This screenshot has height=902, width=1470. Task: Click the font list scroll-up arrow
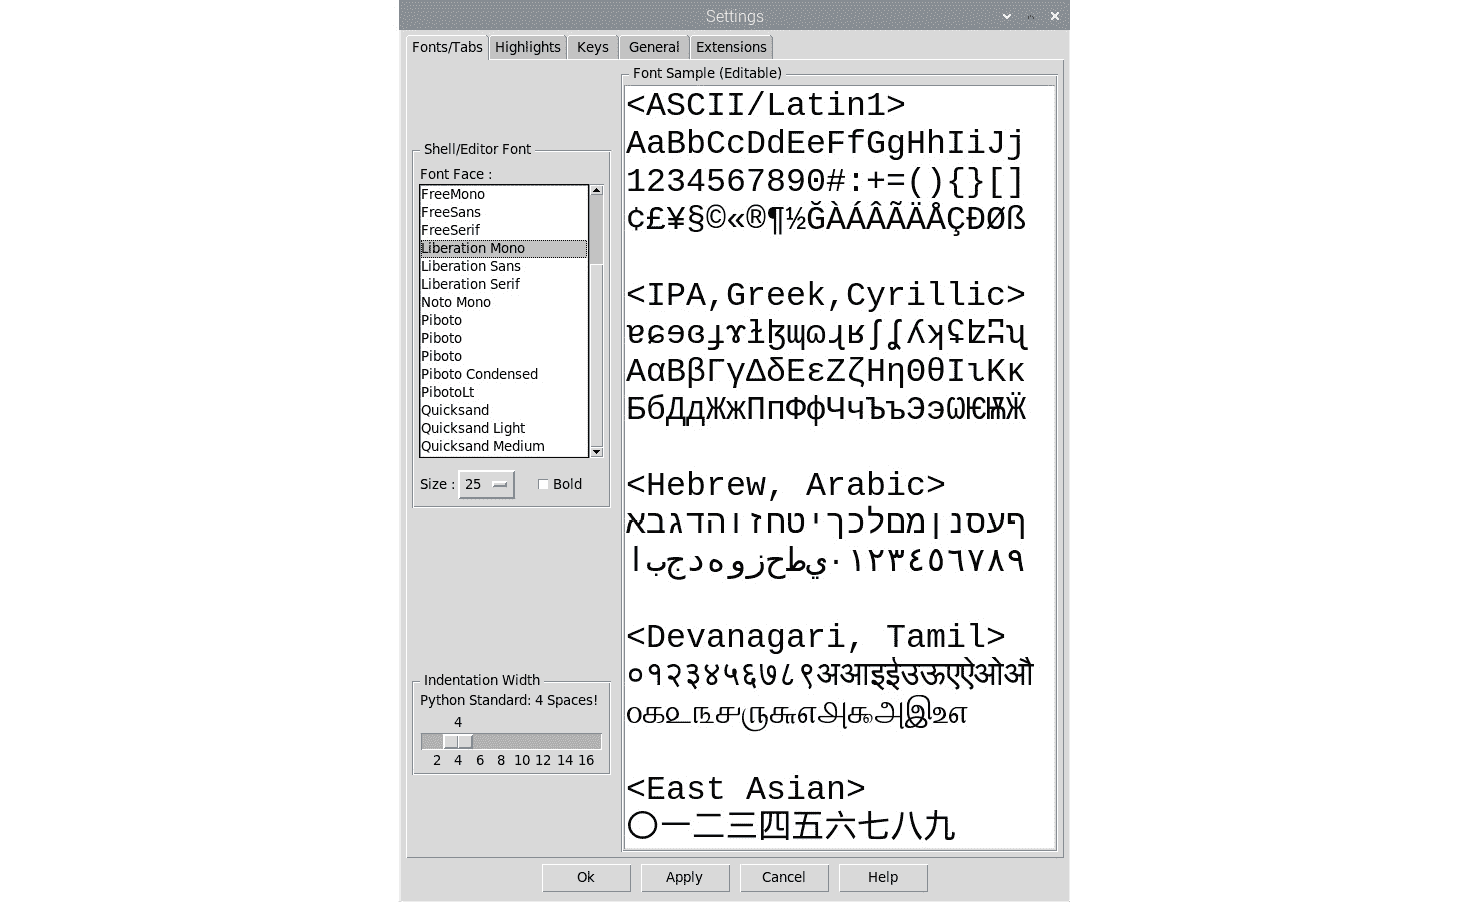596,190
